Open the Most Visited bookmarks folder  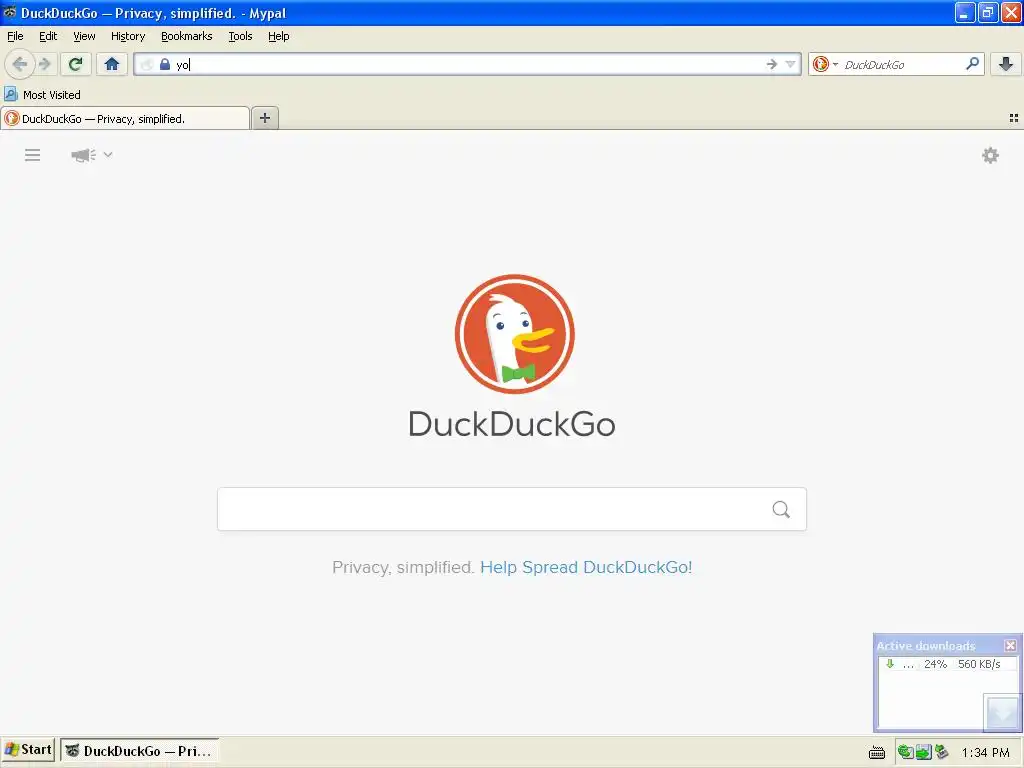tap(42, 95)
